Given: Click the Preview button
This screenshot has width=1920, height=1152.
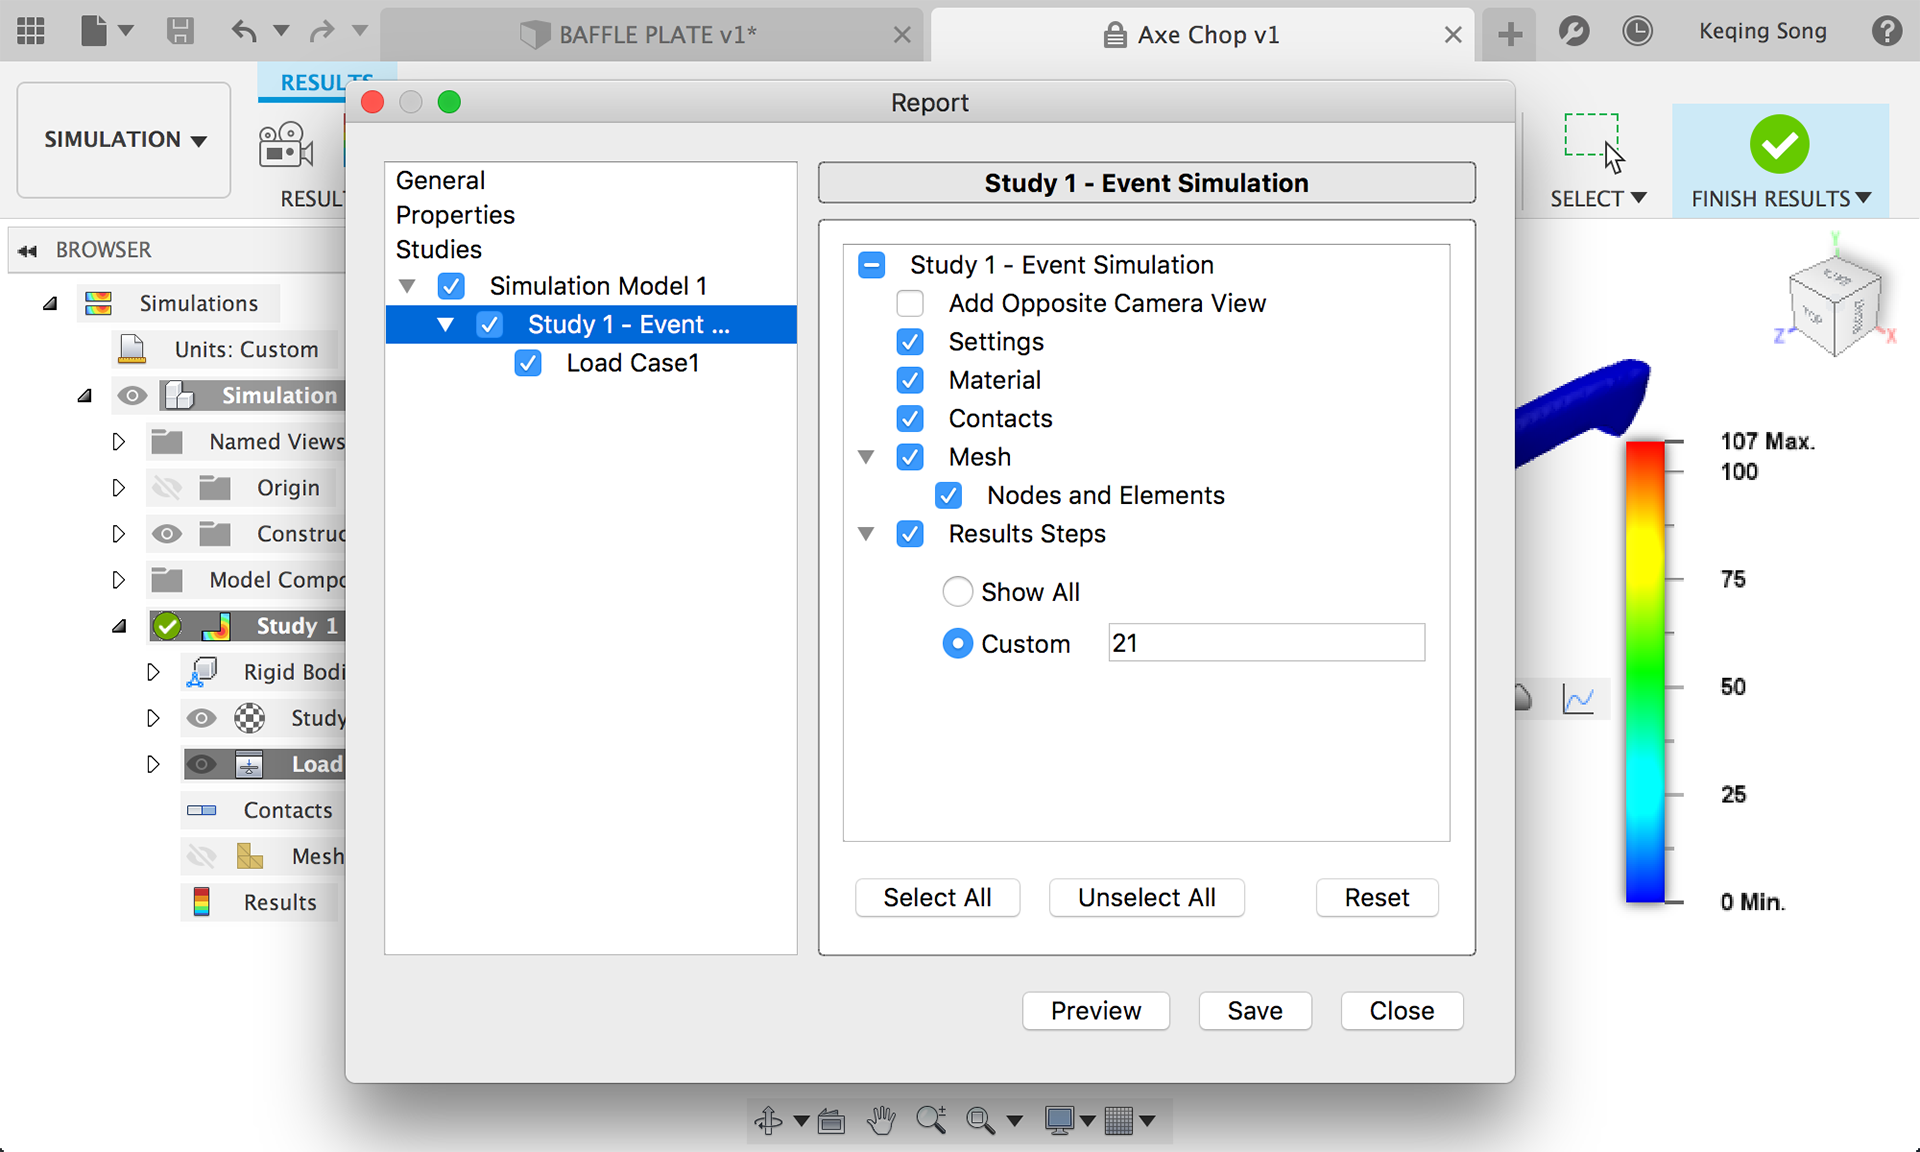Looking at the screenshot, I should point(1095,1011).
